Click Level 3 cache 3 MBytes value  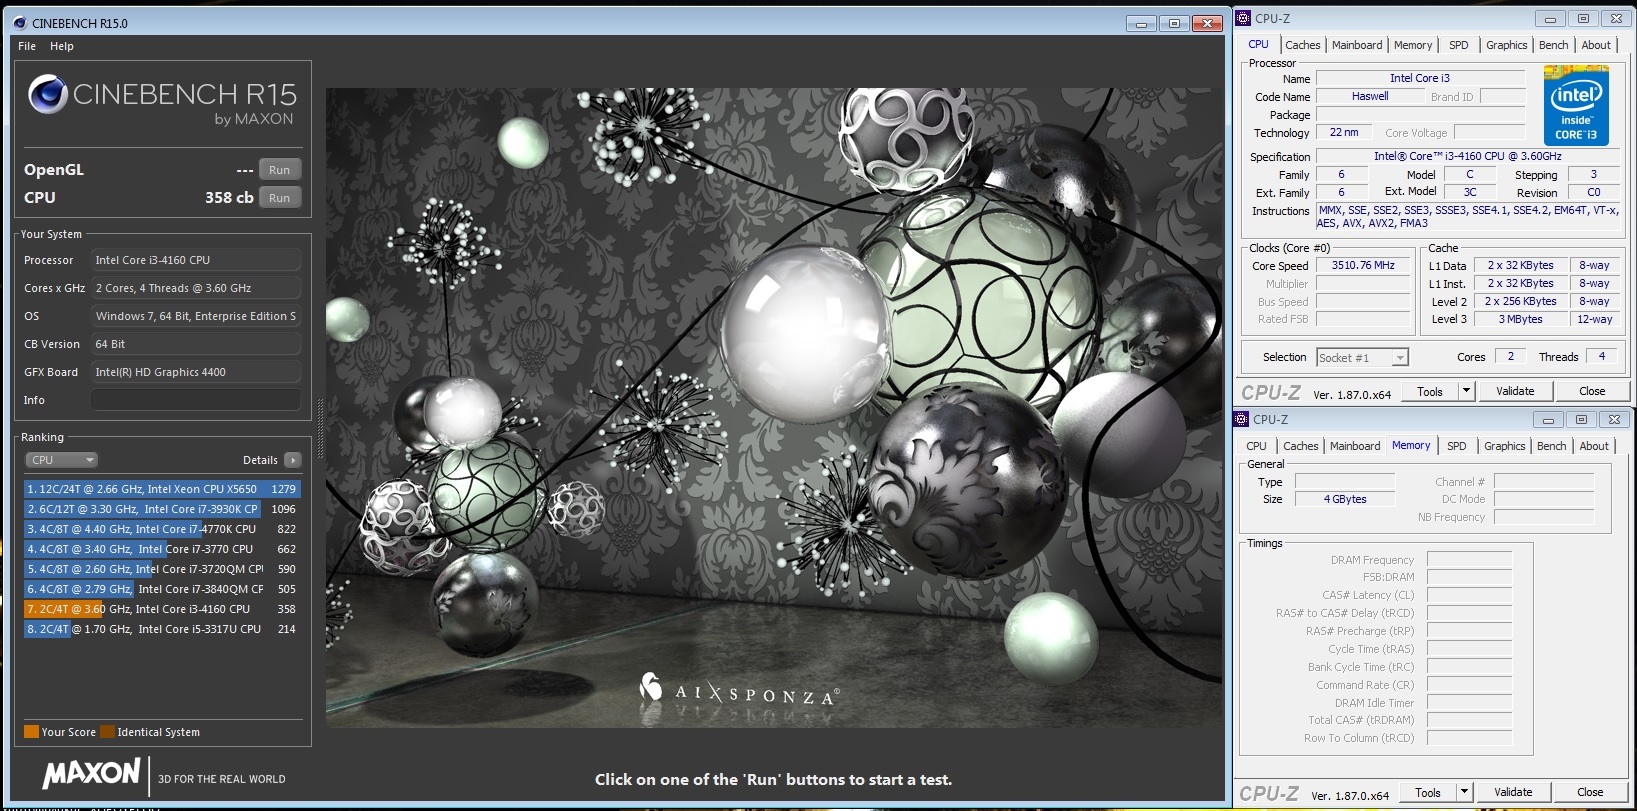tap(1520, 319)
